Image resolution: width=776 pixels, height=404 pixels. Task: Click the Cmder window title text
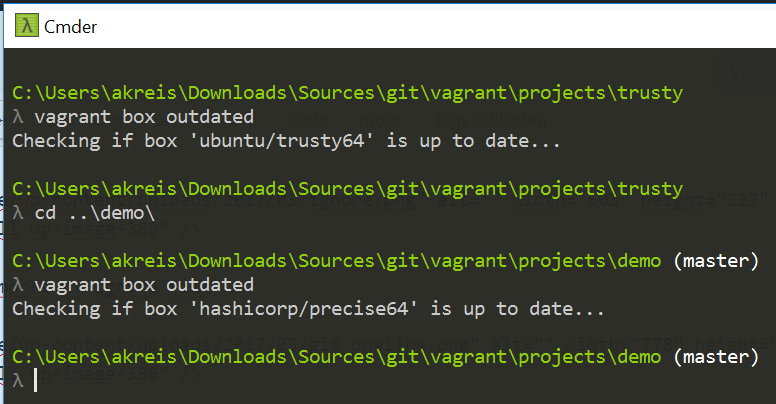pos(70,25)
